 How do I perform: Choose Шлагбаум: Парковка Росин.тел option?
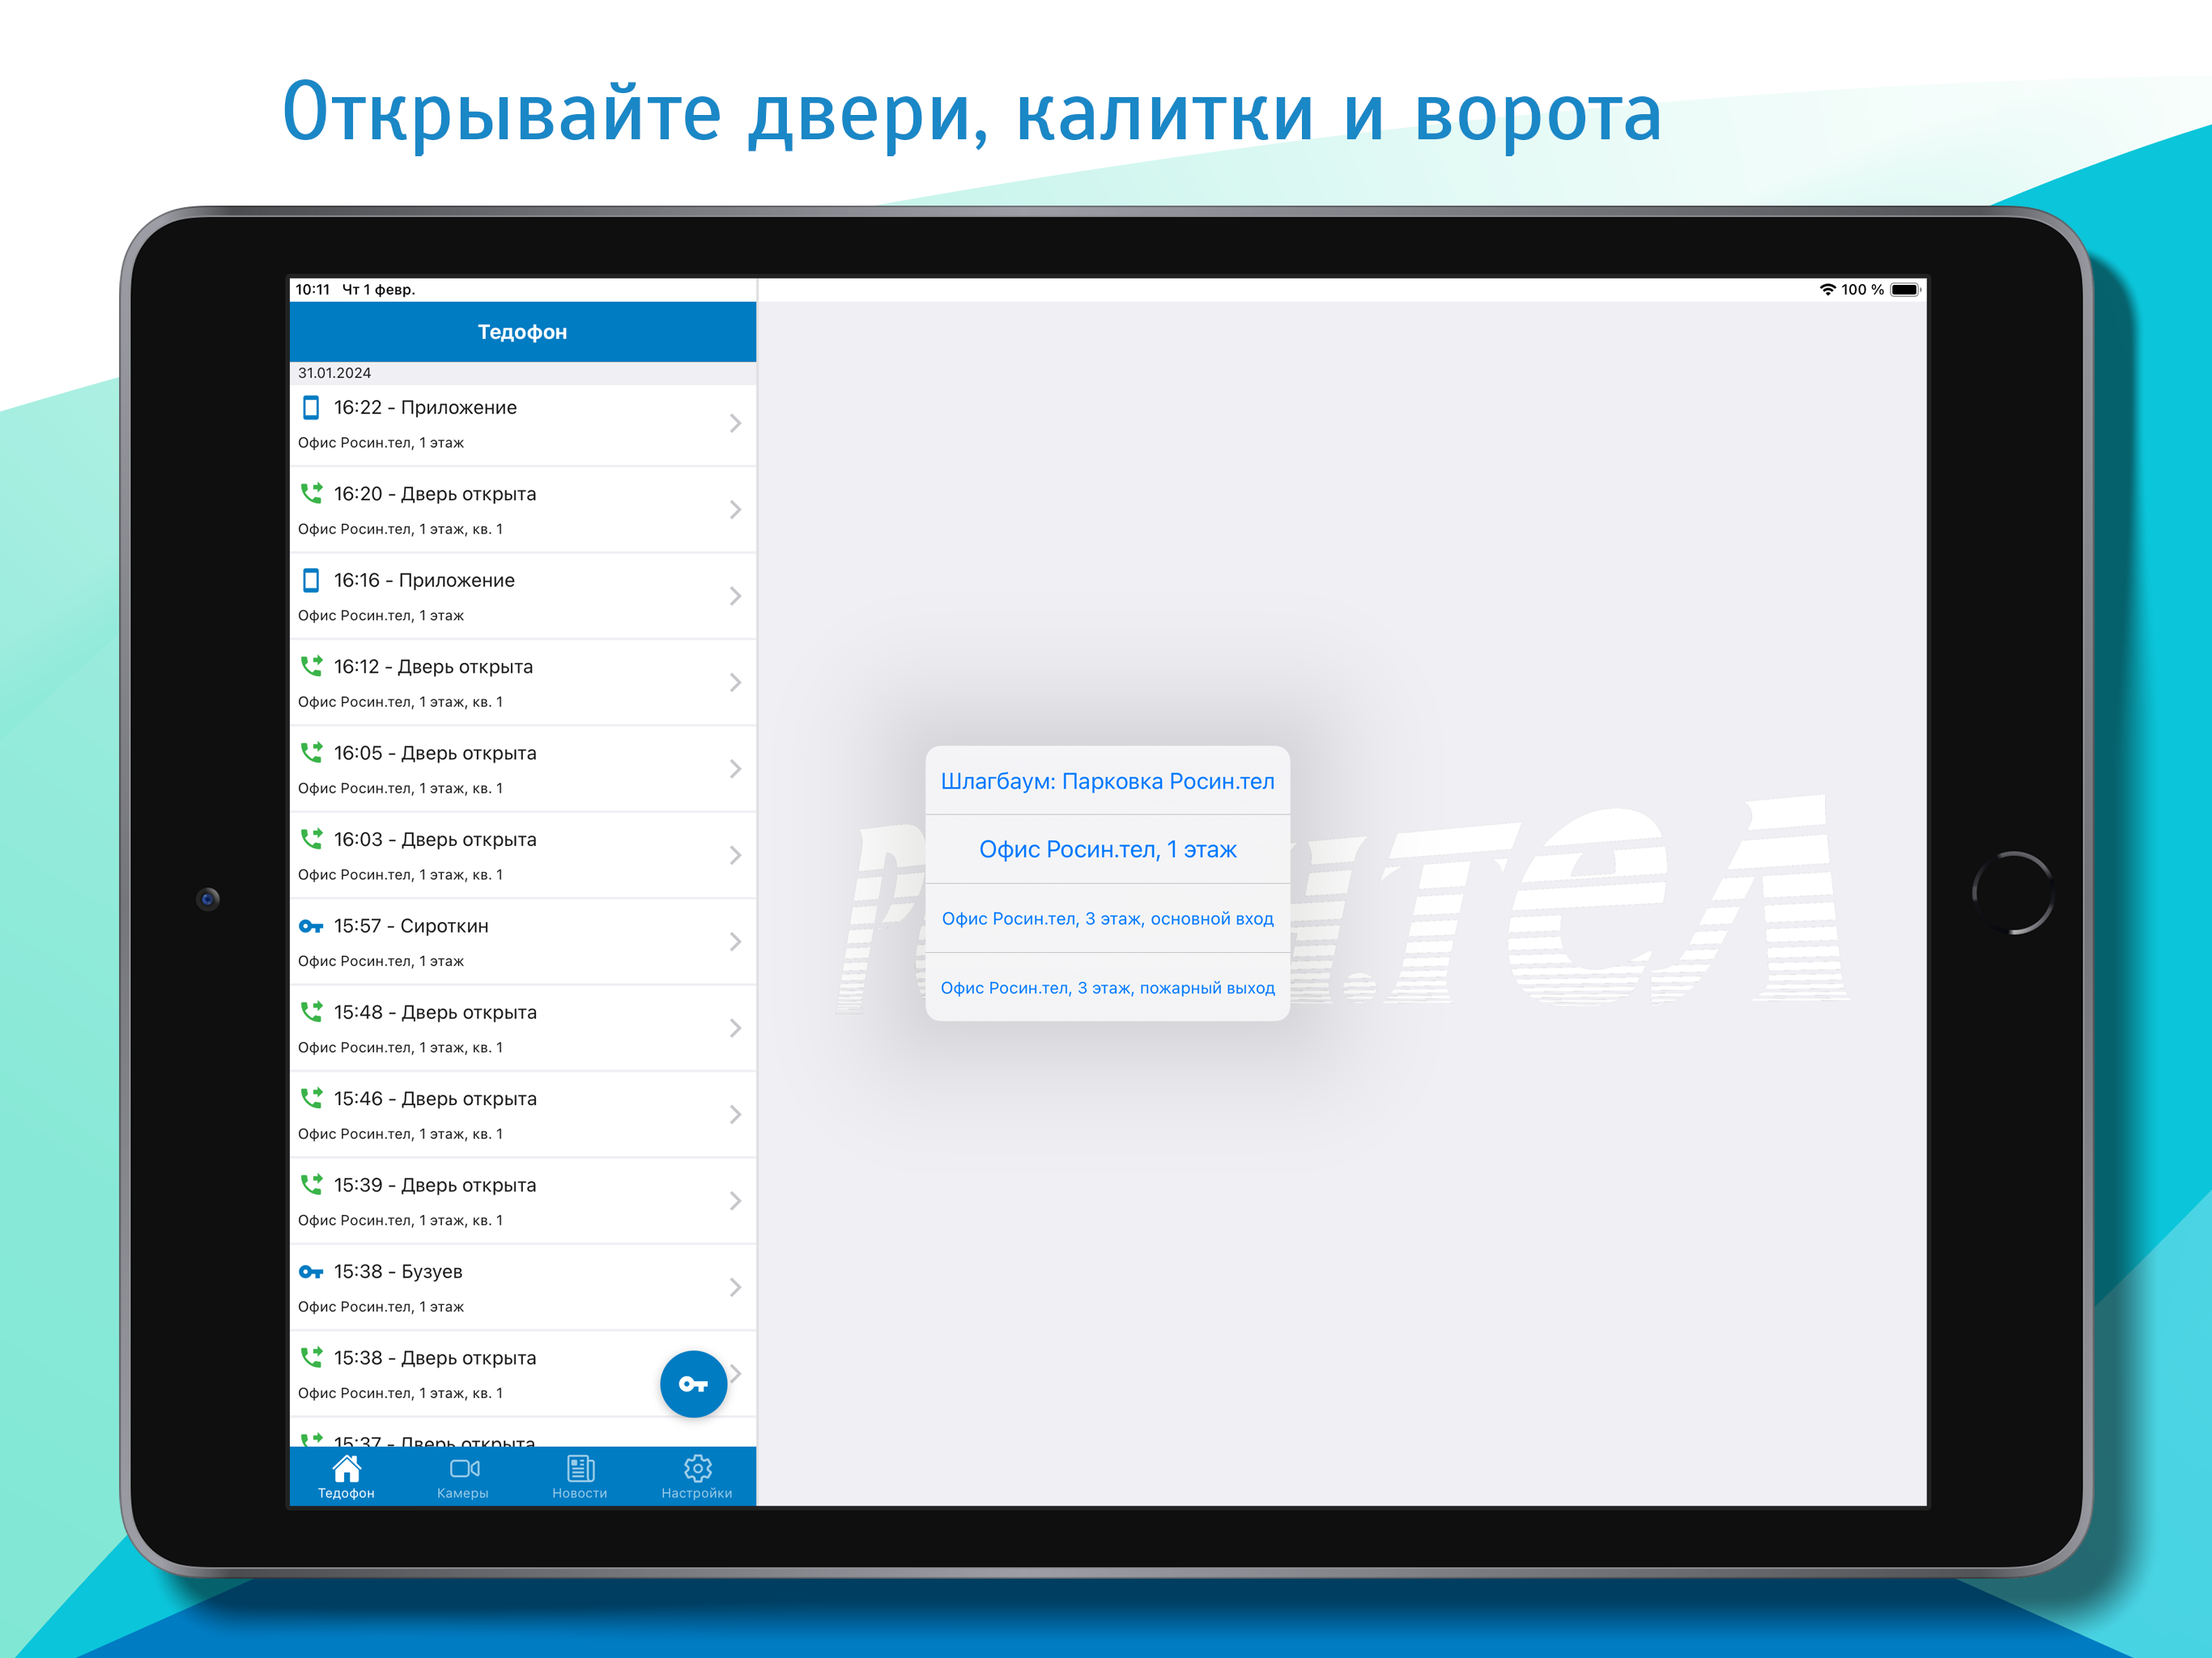click(x=1107, y=781)
